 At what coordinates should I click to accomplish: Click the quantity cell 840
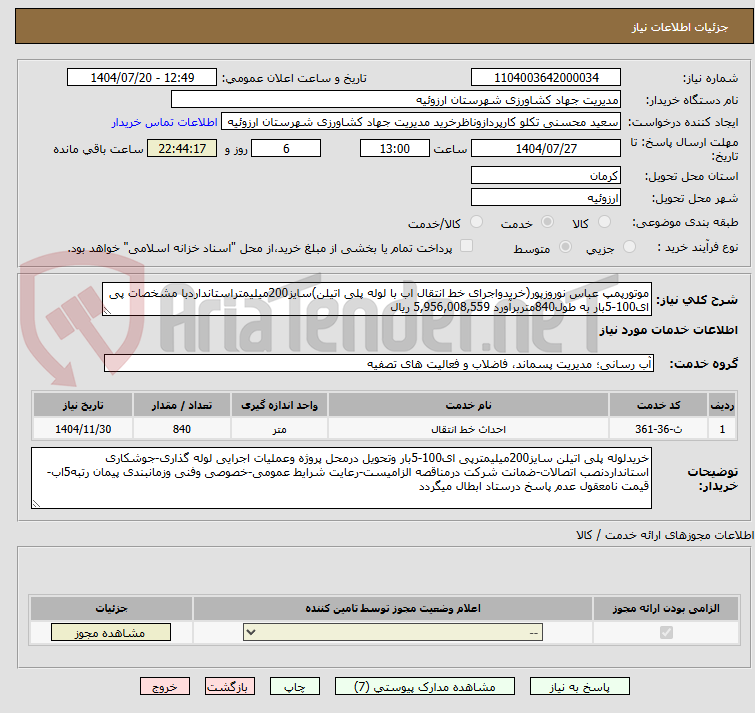[182, 429]
